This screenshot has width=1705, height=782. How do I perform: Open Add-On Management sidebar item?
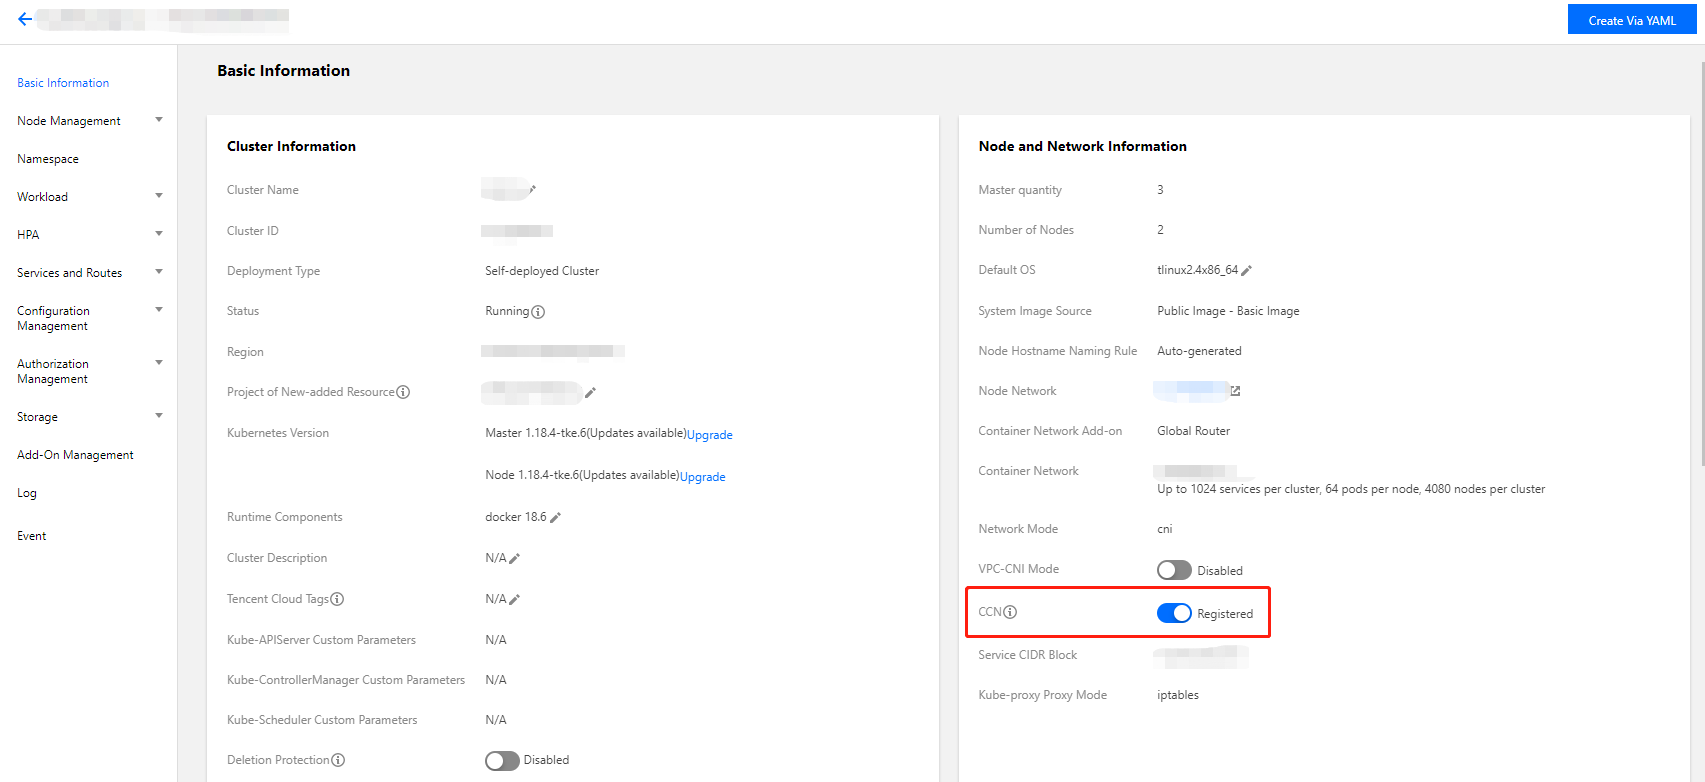(75, 455)
